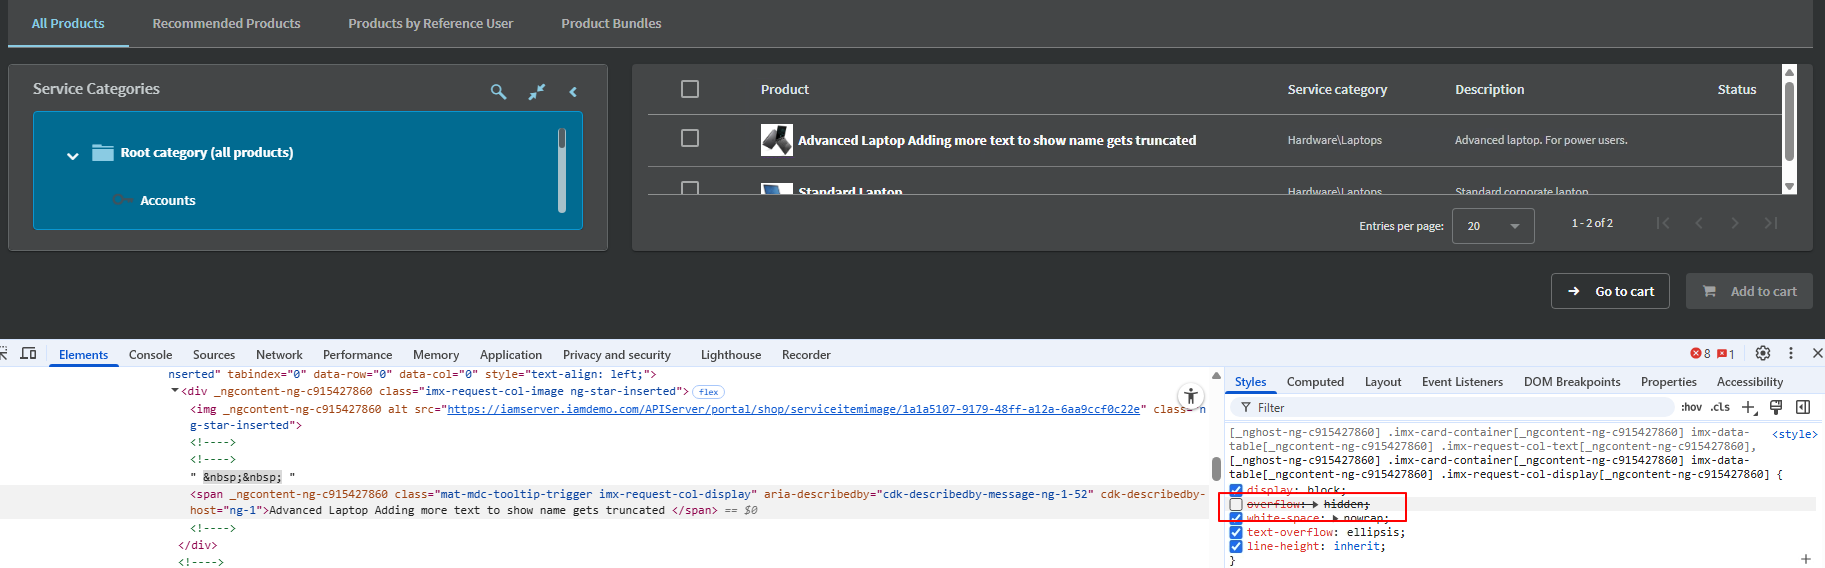
Task: Open DevTools three-dot customize menu
Action: tap(1790, 353)
